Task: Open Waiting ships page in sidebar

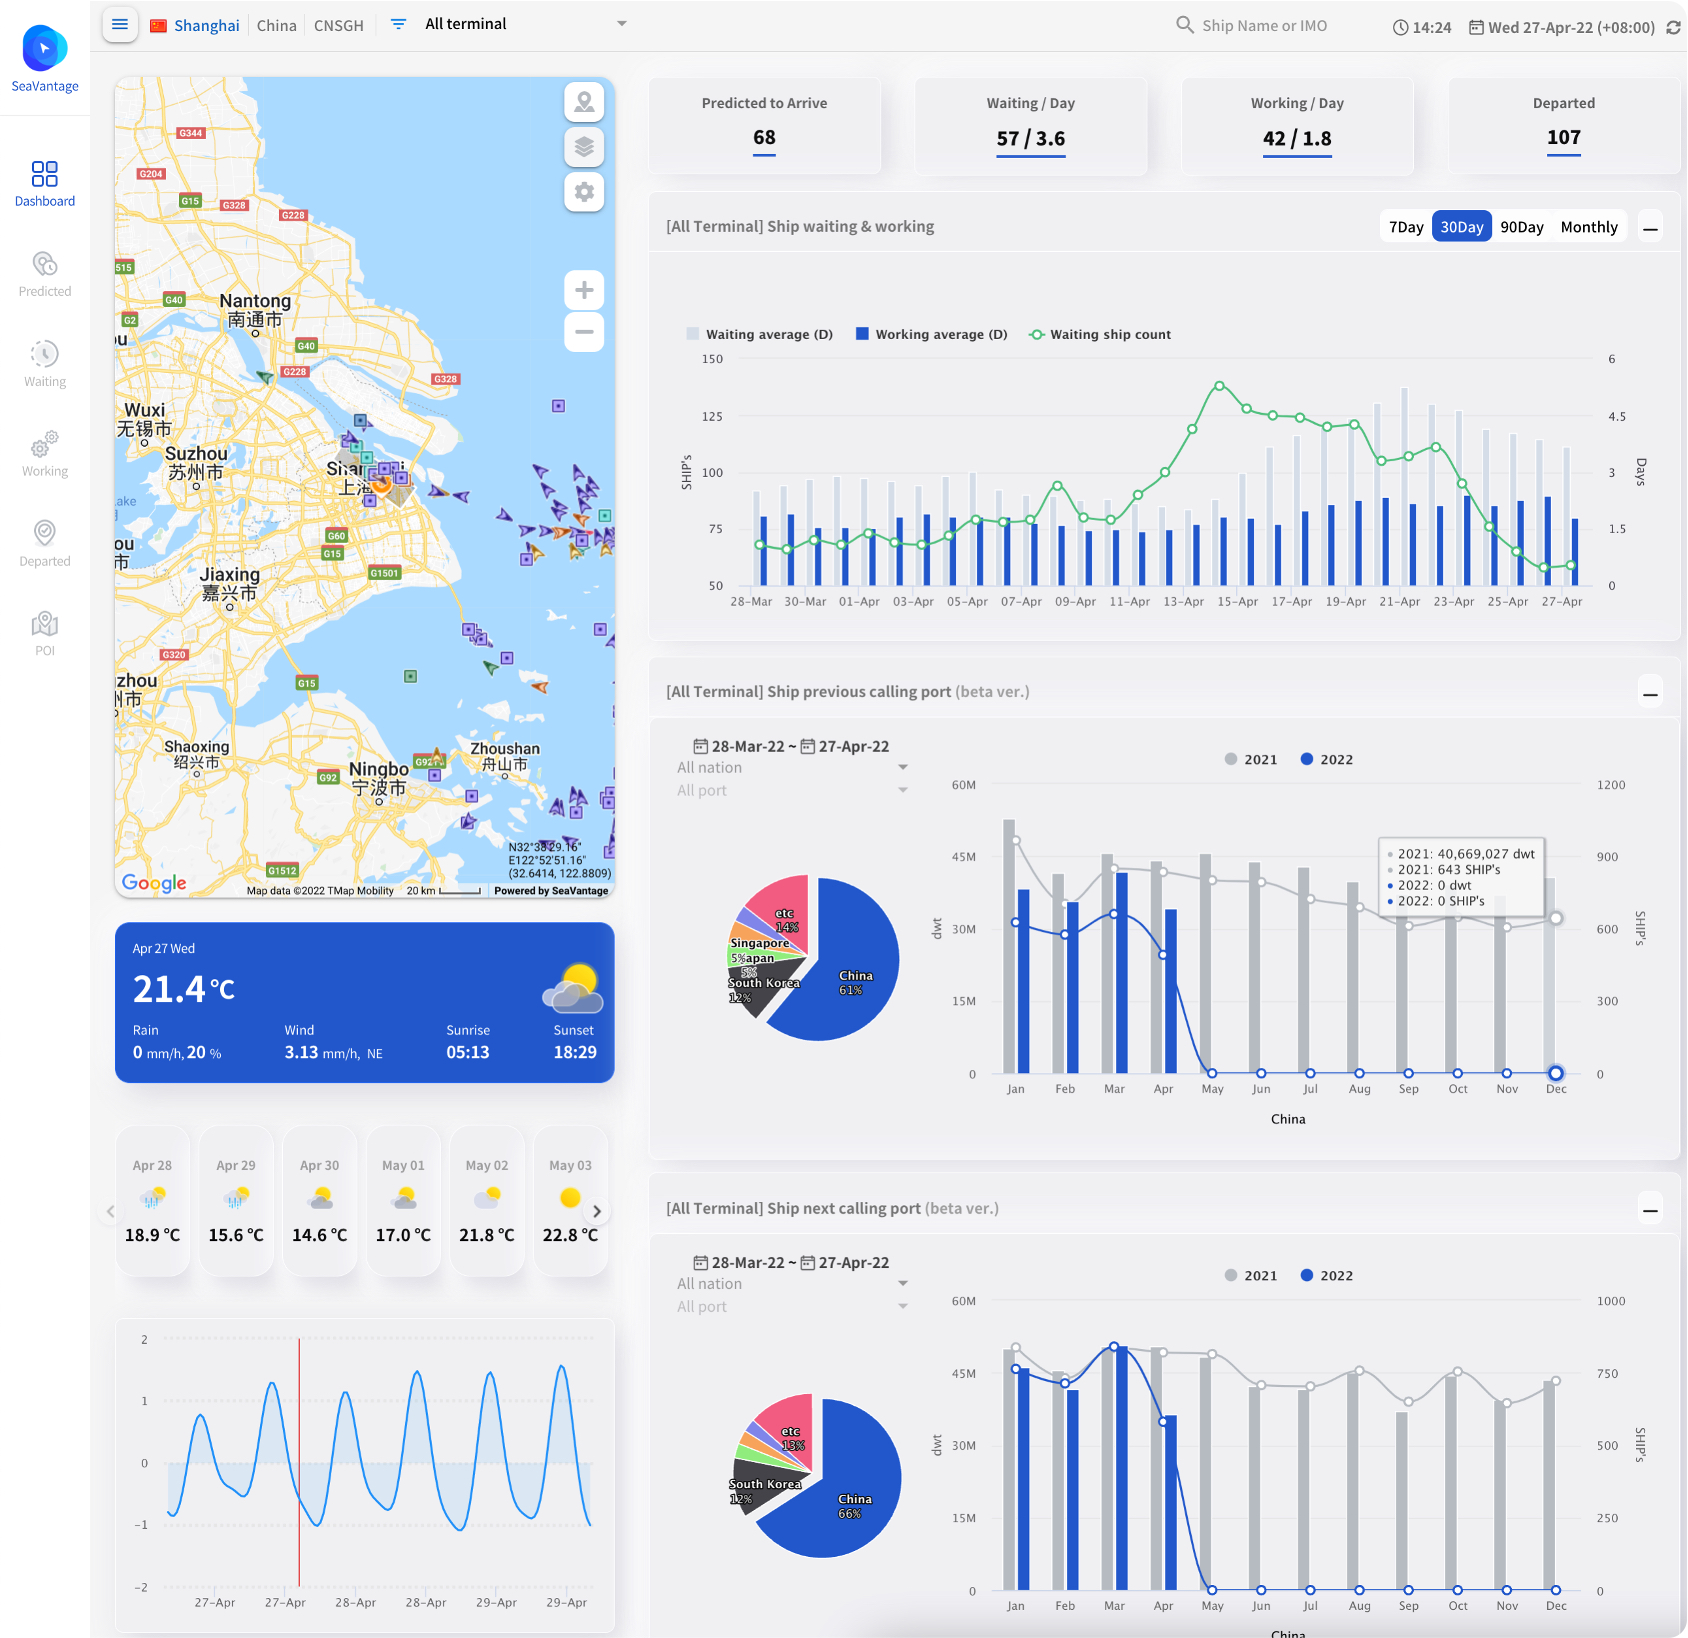Action: point(45,364)
